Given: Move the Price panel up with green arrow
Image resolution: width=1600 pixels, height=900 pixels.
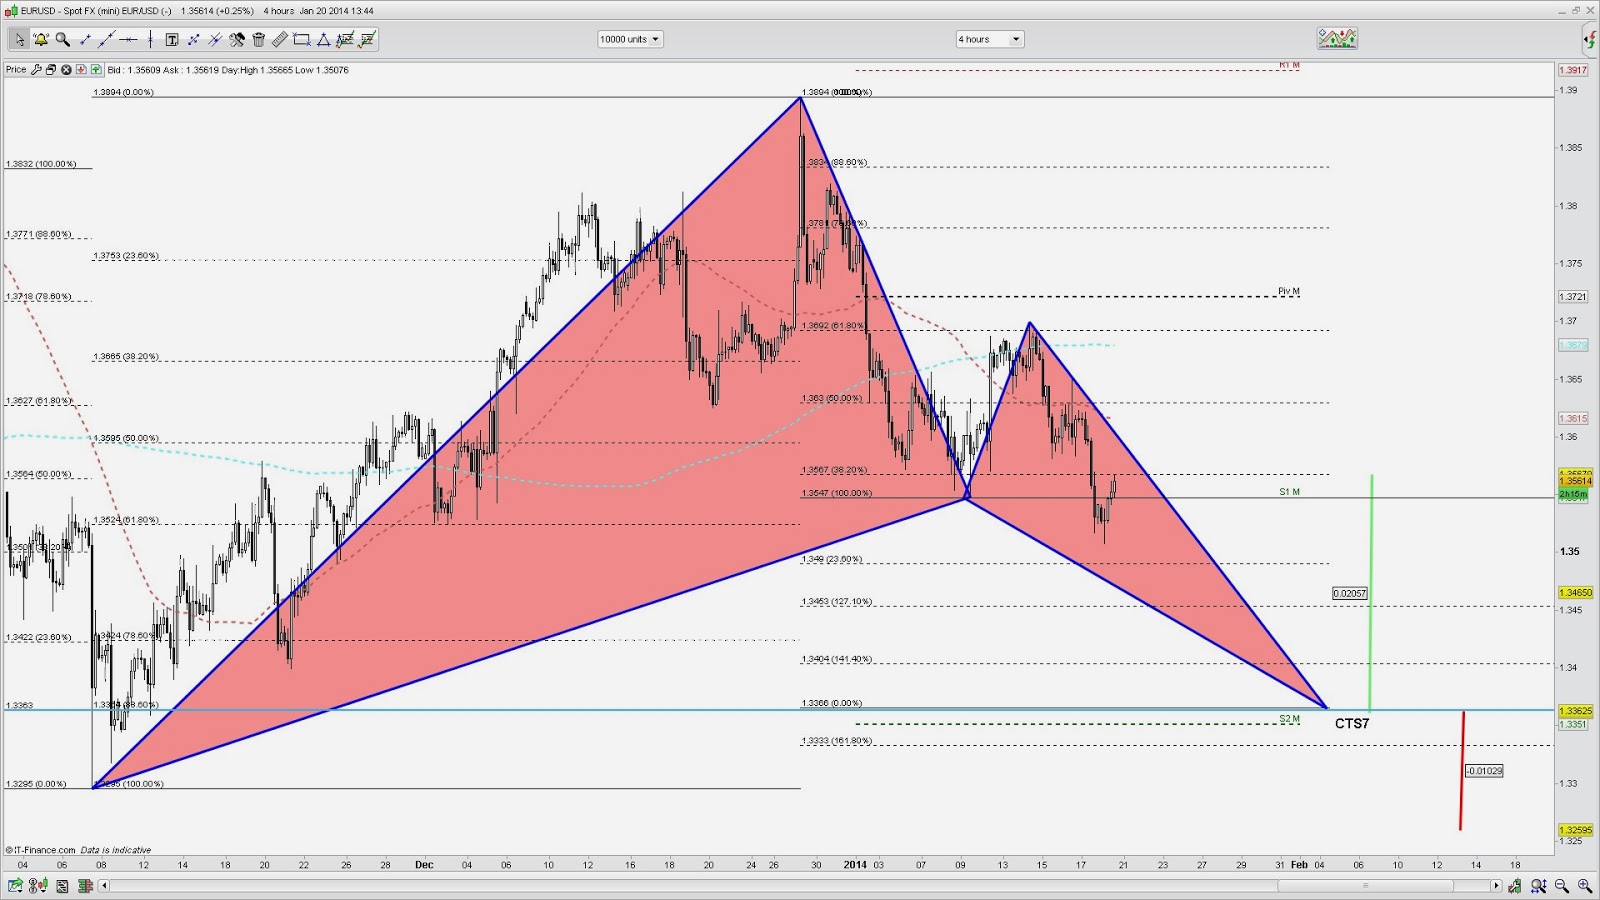Looking at the screenshot, I should pyautogui.click(x=96, y=70).
